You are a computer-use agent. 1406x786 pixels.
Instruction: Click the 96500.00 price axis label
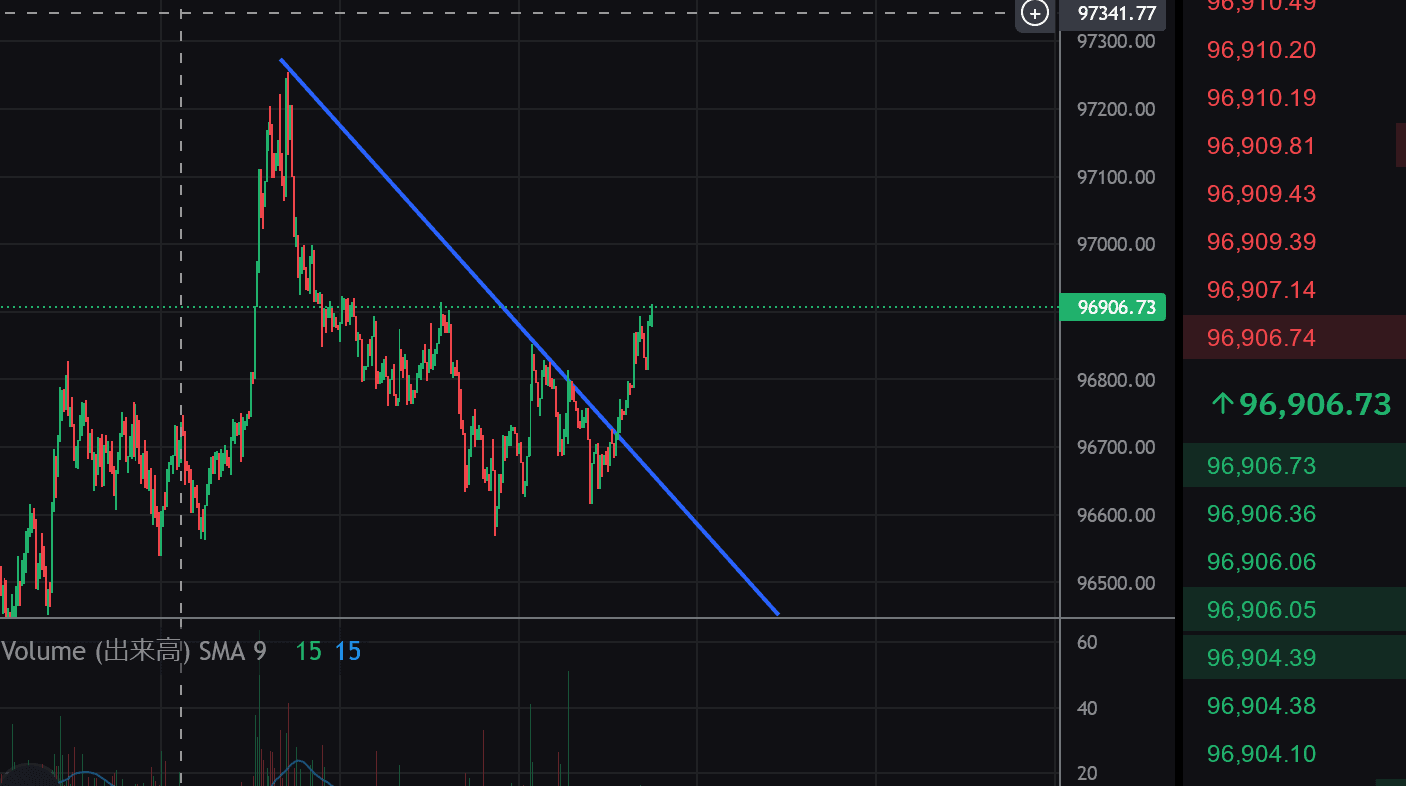click(1116, 583)
